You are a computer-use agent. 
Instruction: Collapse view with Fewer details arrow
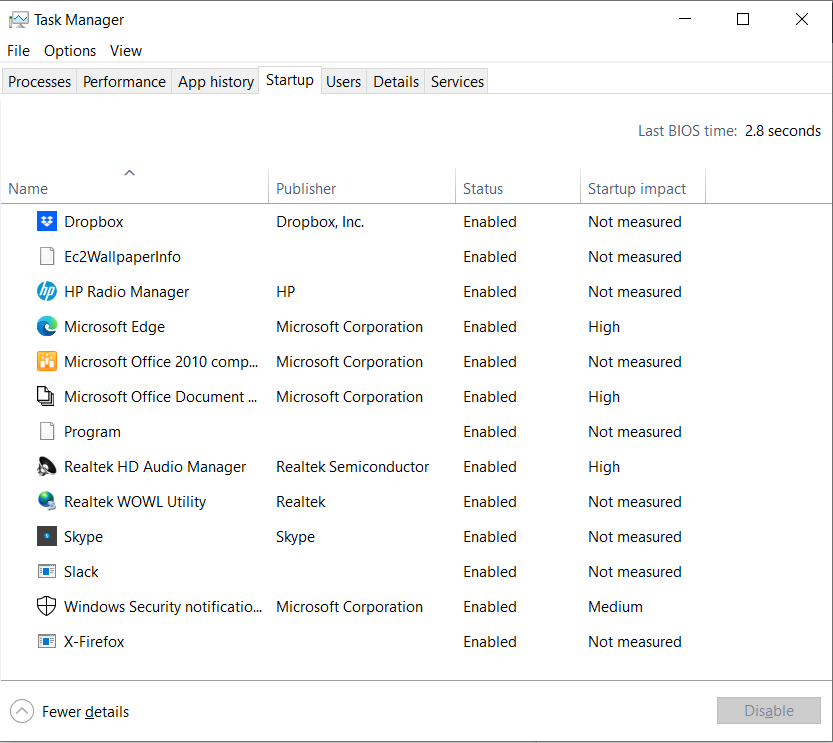[22, 712]
